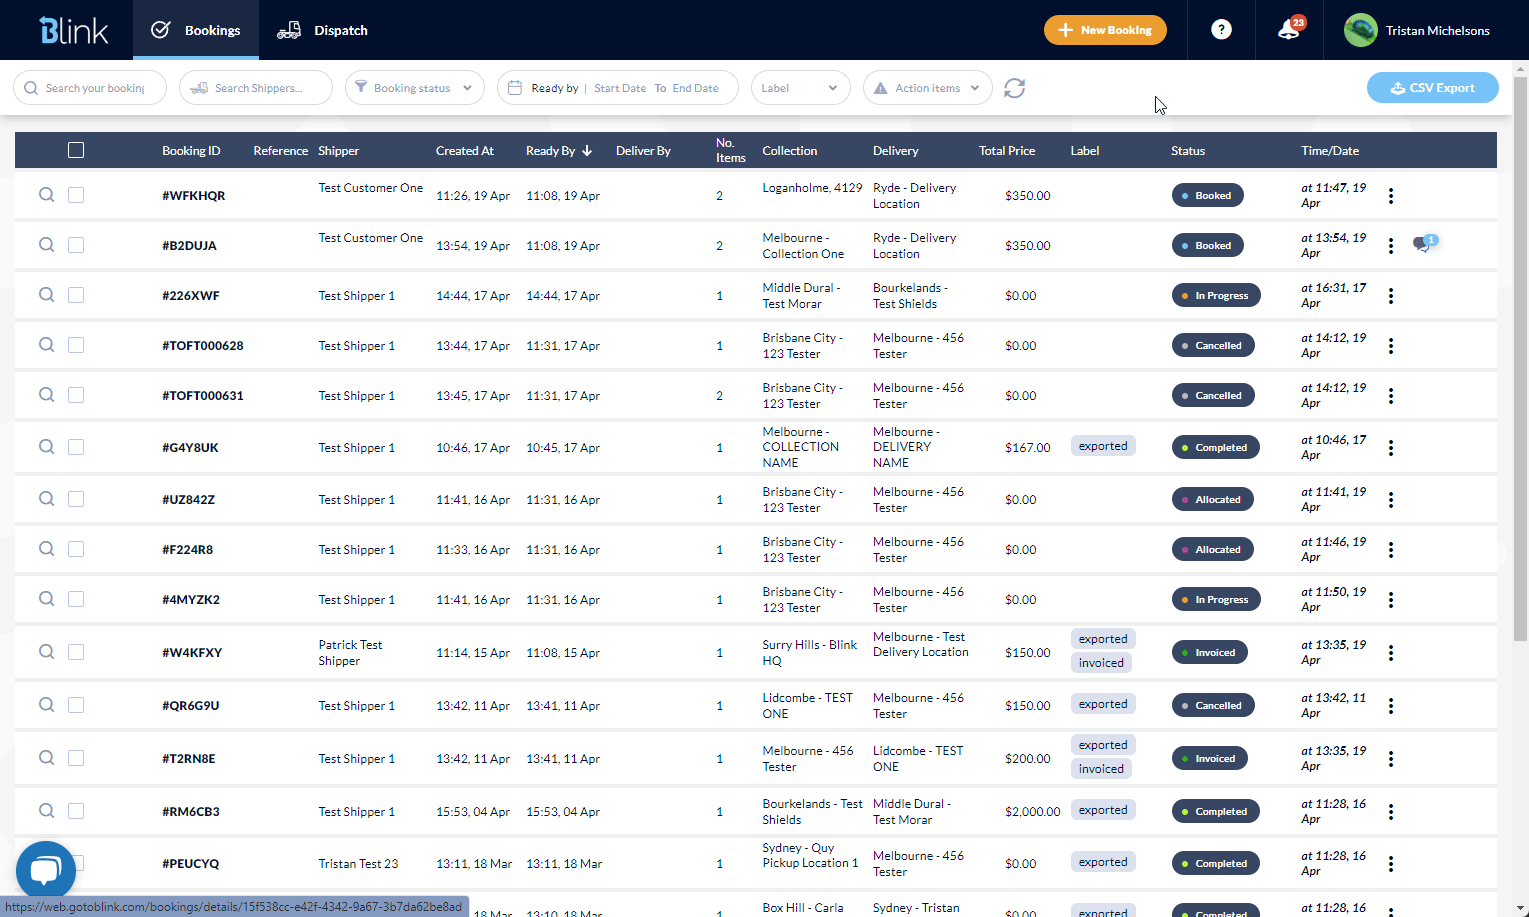Check the row checkbox for #PEUCYQ
The width and height of the screenshot is (1529, 917).
pos(76,863)
